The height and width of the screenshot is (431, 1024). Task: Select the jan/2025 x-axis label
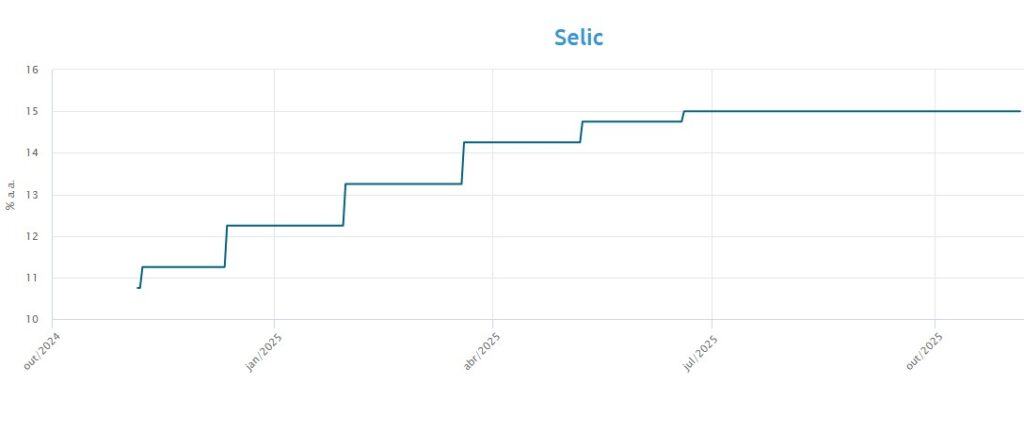(266, 350)
